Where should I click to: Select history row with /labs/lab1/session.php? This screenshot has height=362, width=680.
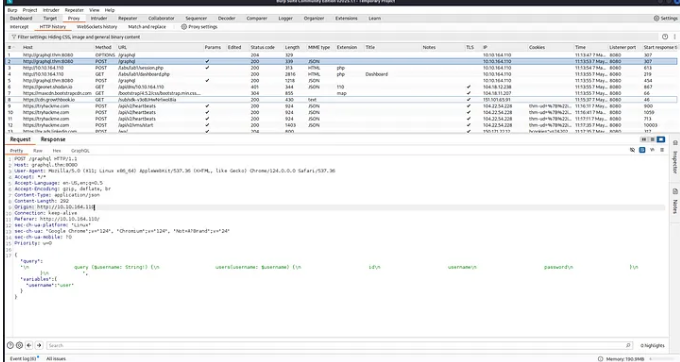(x=341, y=68)
